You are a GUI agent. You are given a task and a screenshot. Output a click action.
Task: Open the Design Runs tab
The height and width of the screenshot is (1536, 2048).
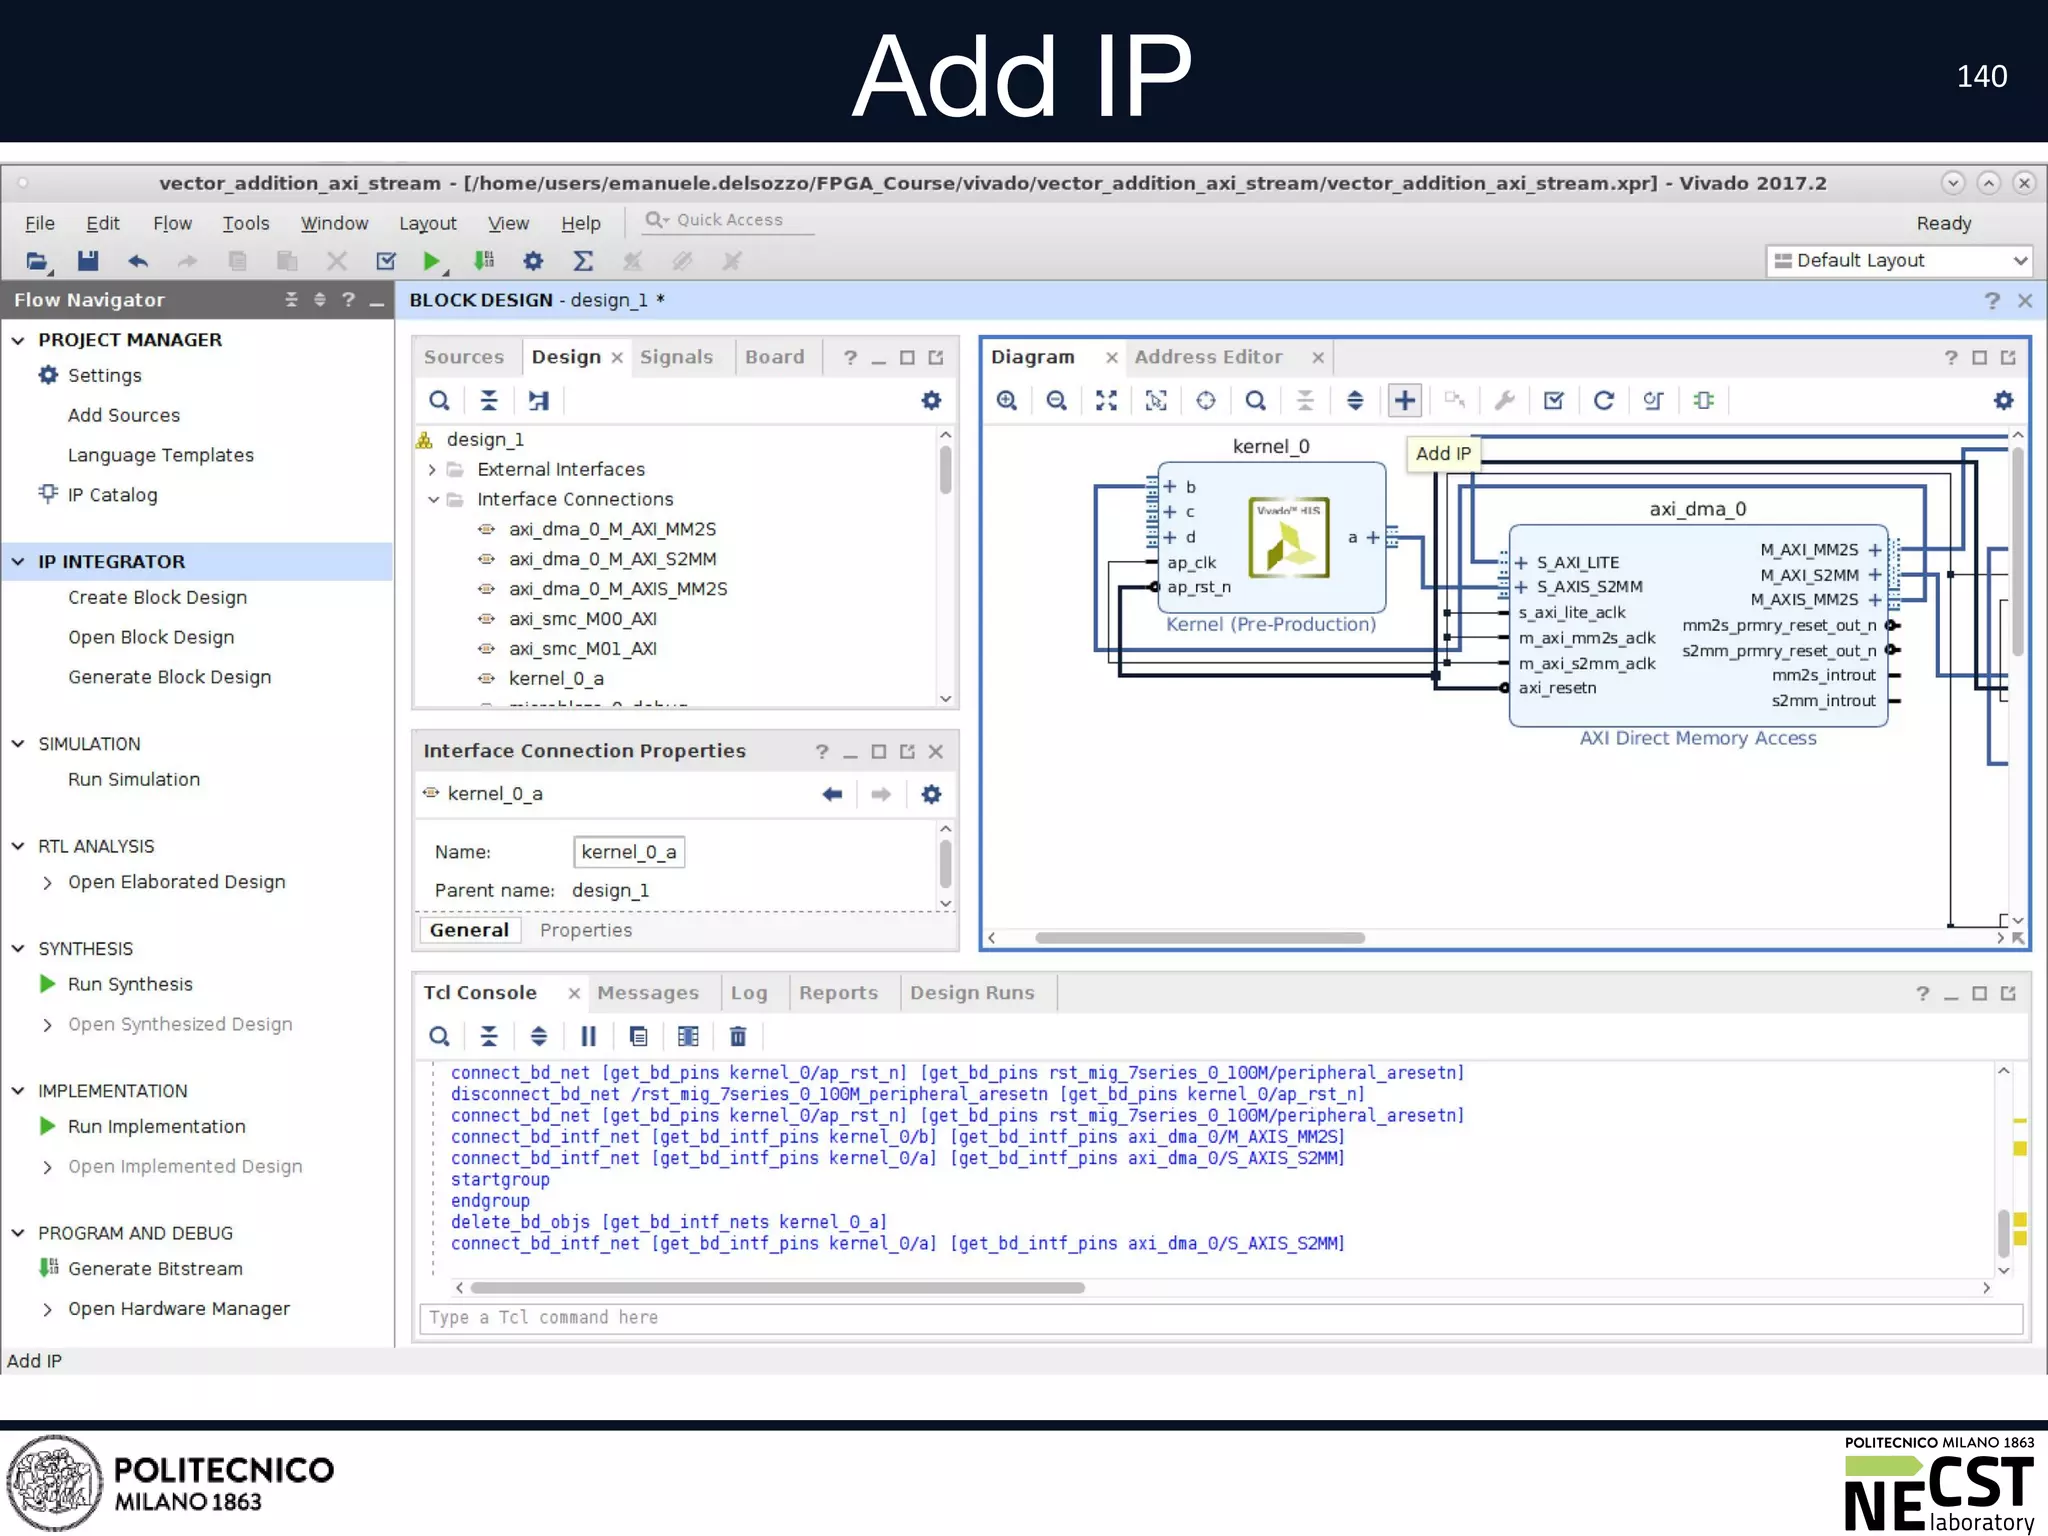click(972, 993)
